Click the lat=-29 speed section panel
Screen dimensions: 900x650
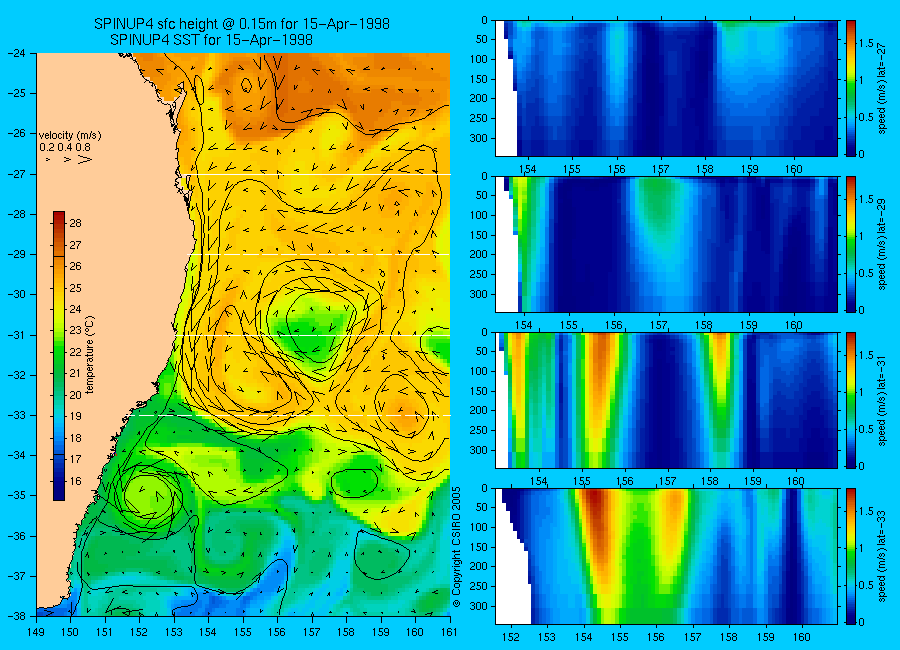click(666, 244)
